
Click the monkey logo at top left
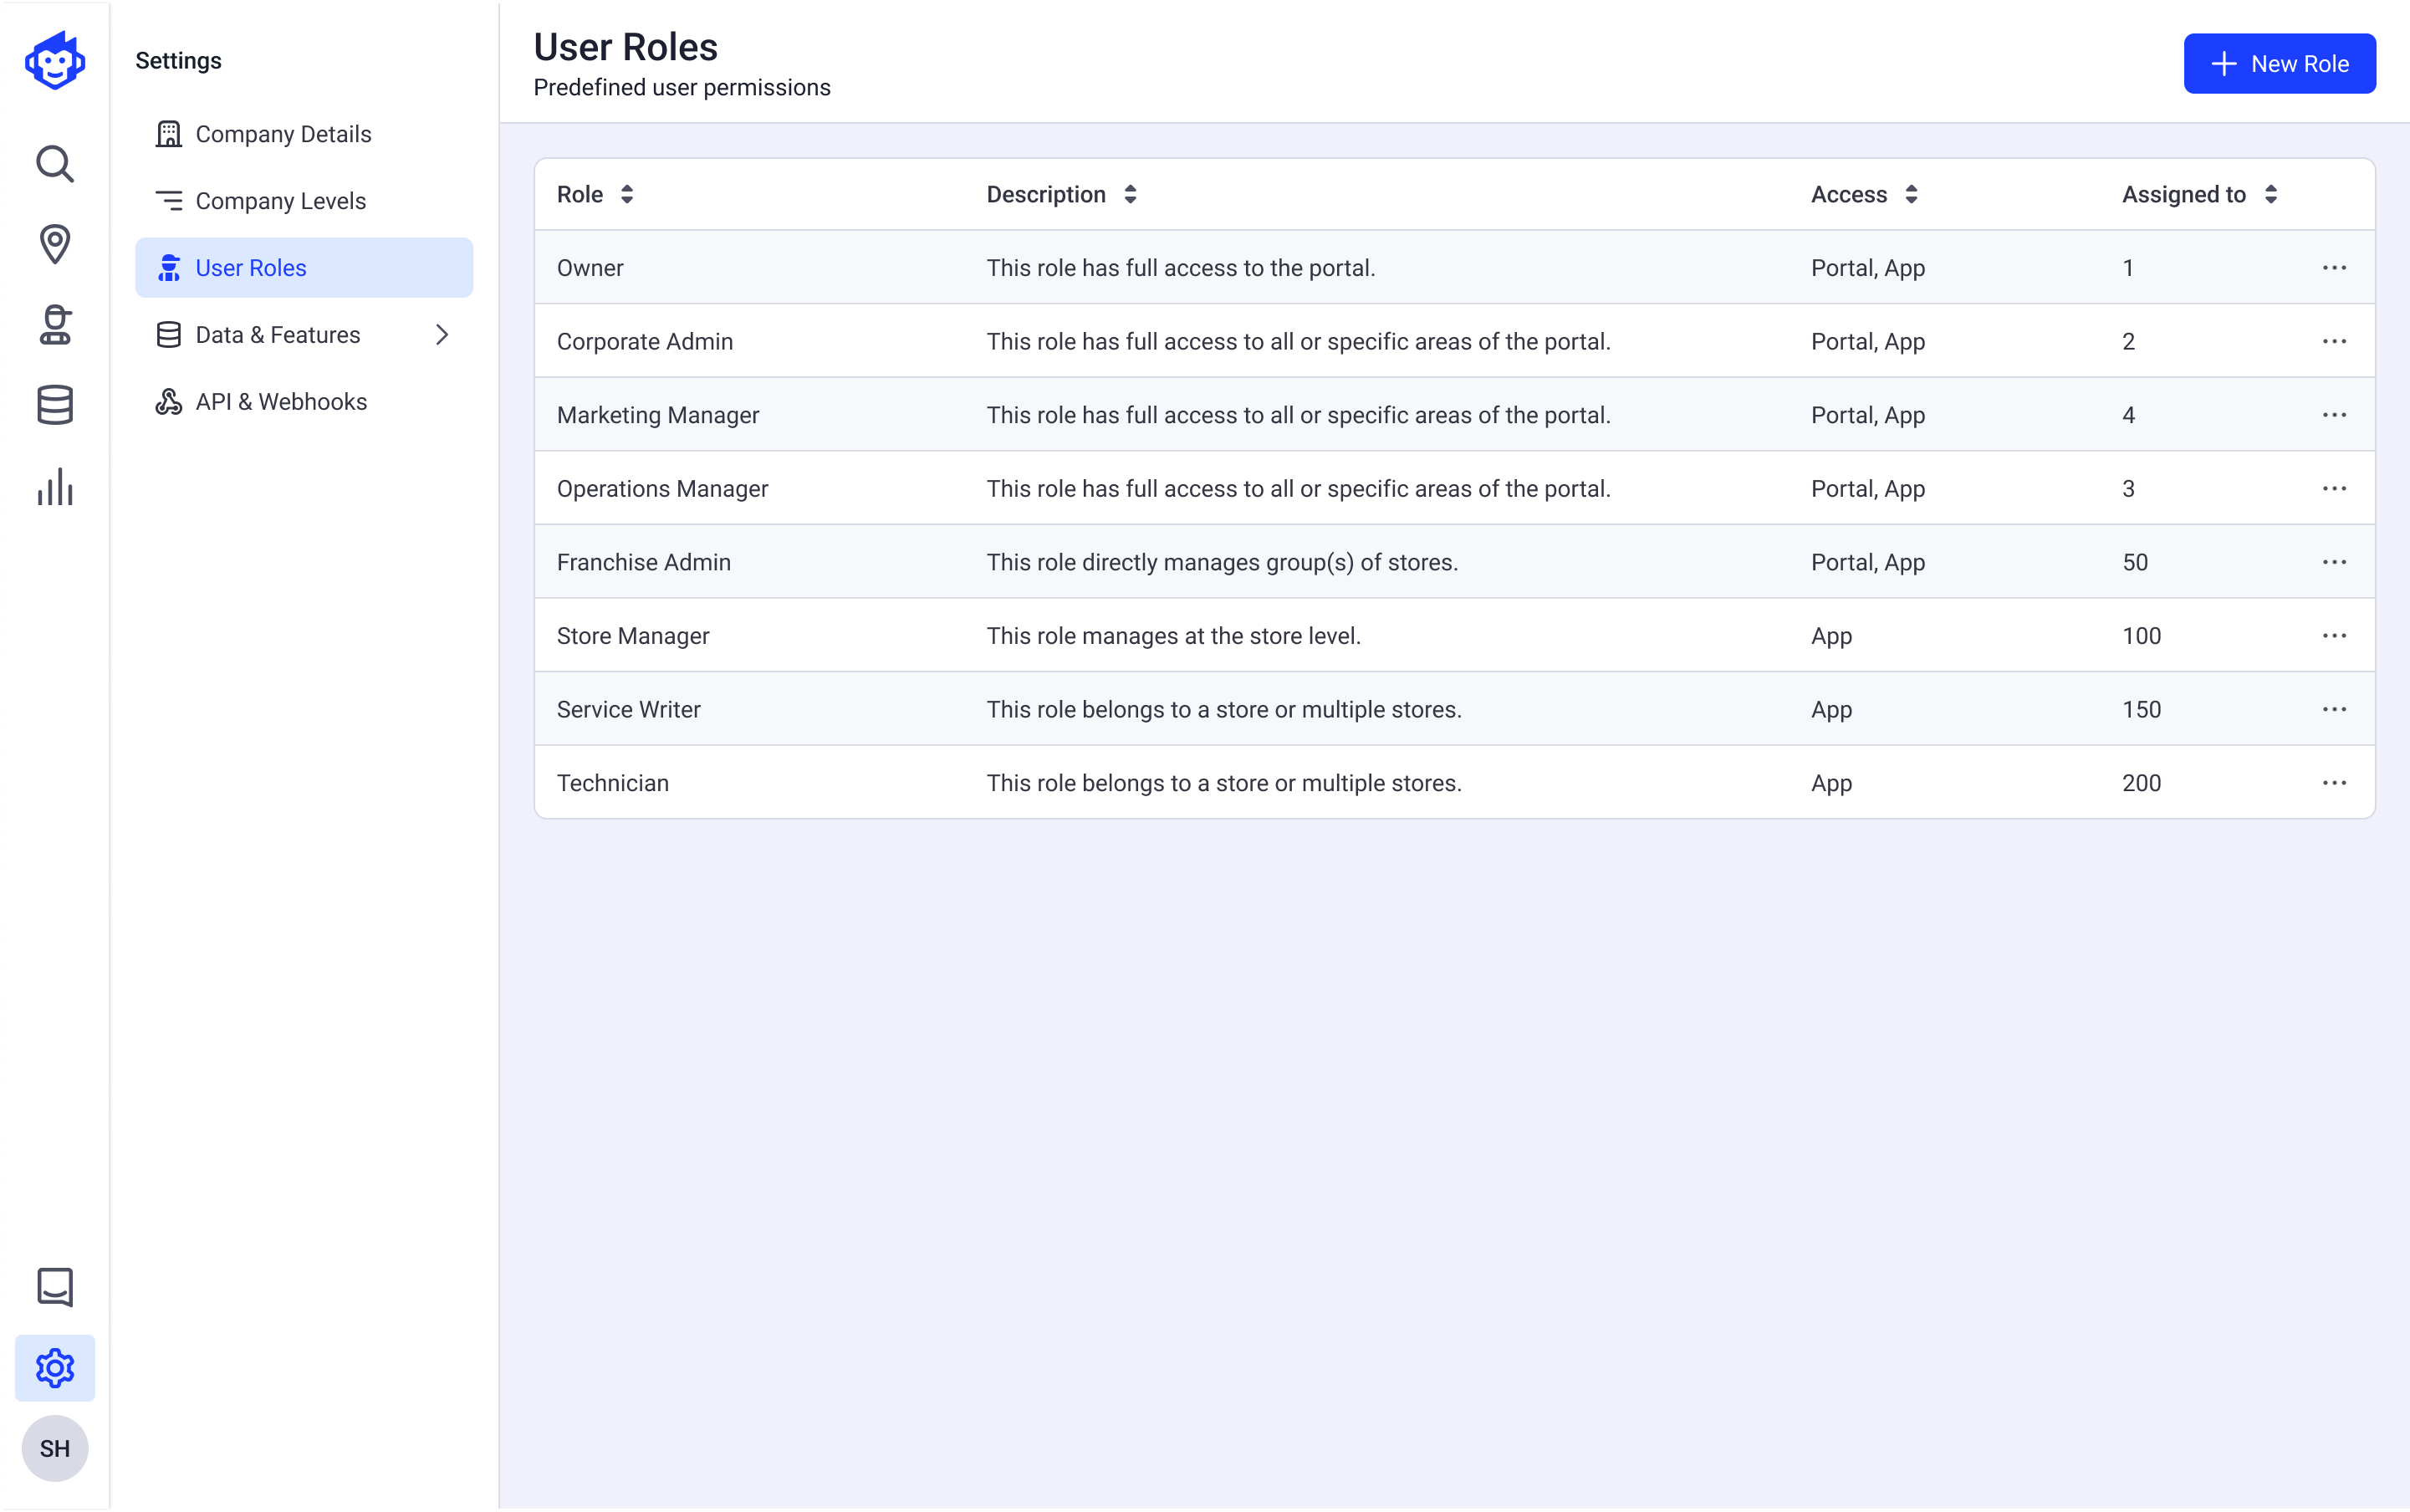pyautogui.click(x=55, y=60)
